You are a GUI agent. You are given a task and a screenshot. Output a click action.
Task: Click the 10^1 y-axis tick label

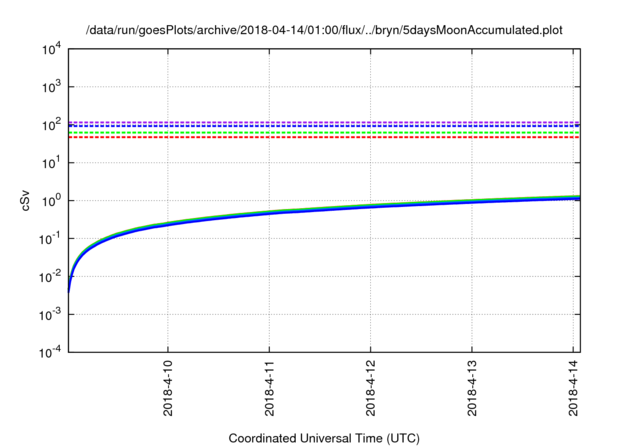[51, 162]
